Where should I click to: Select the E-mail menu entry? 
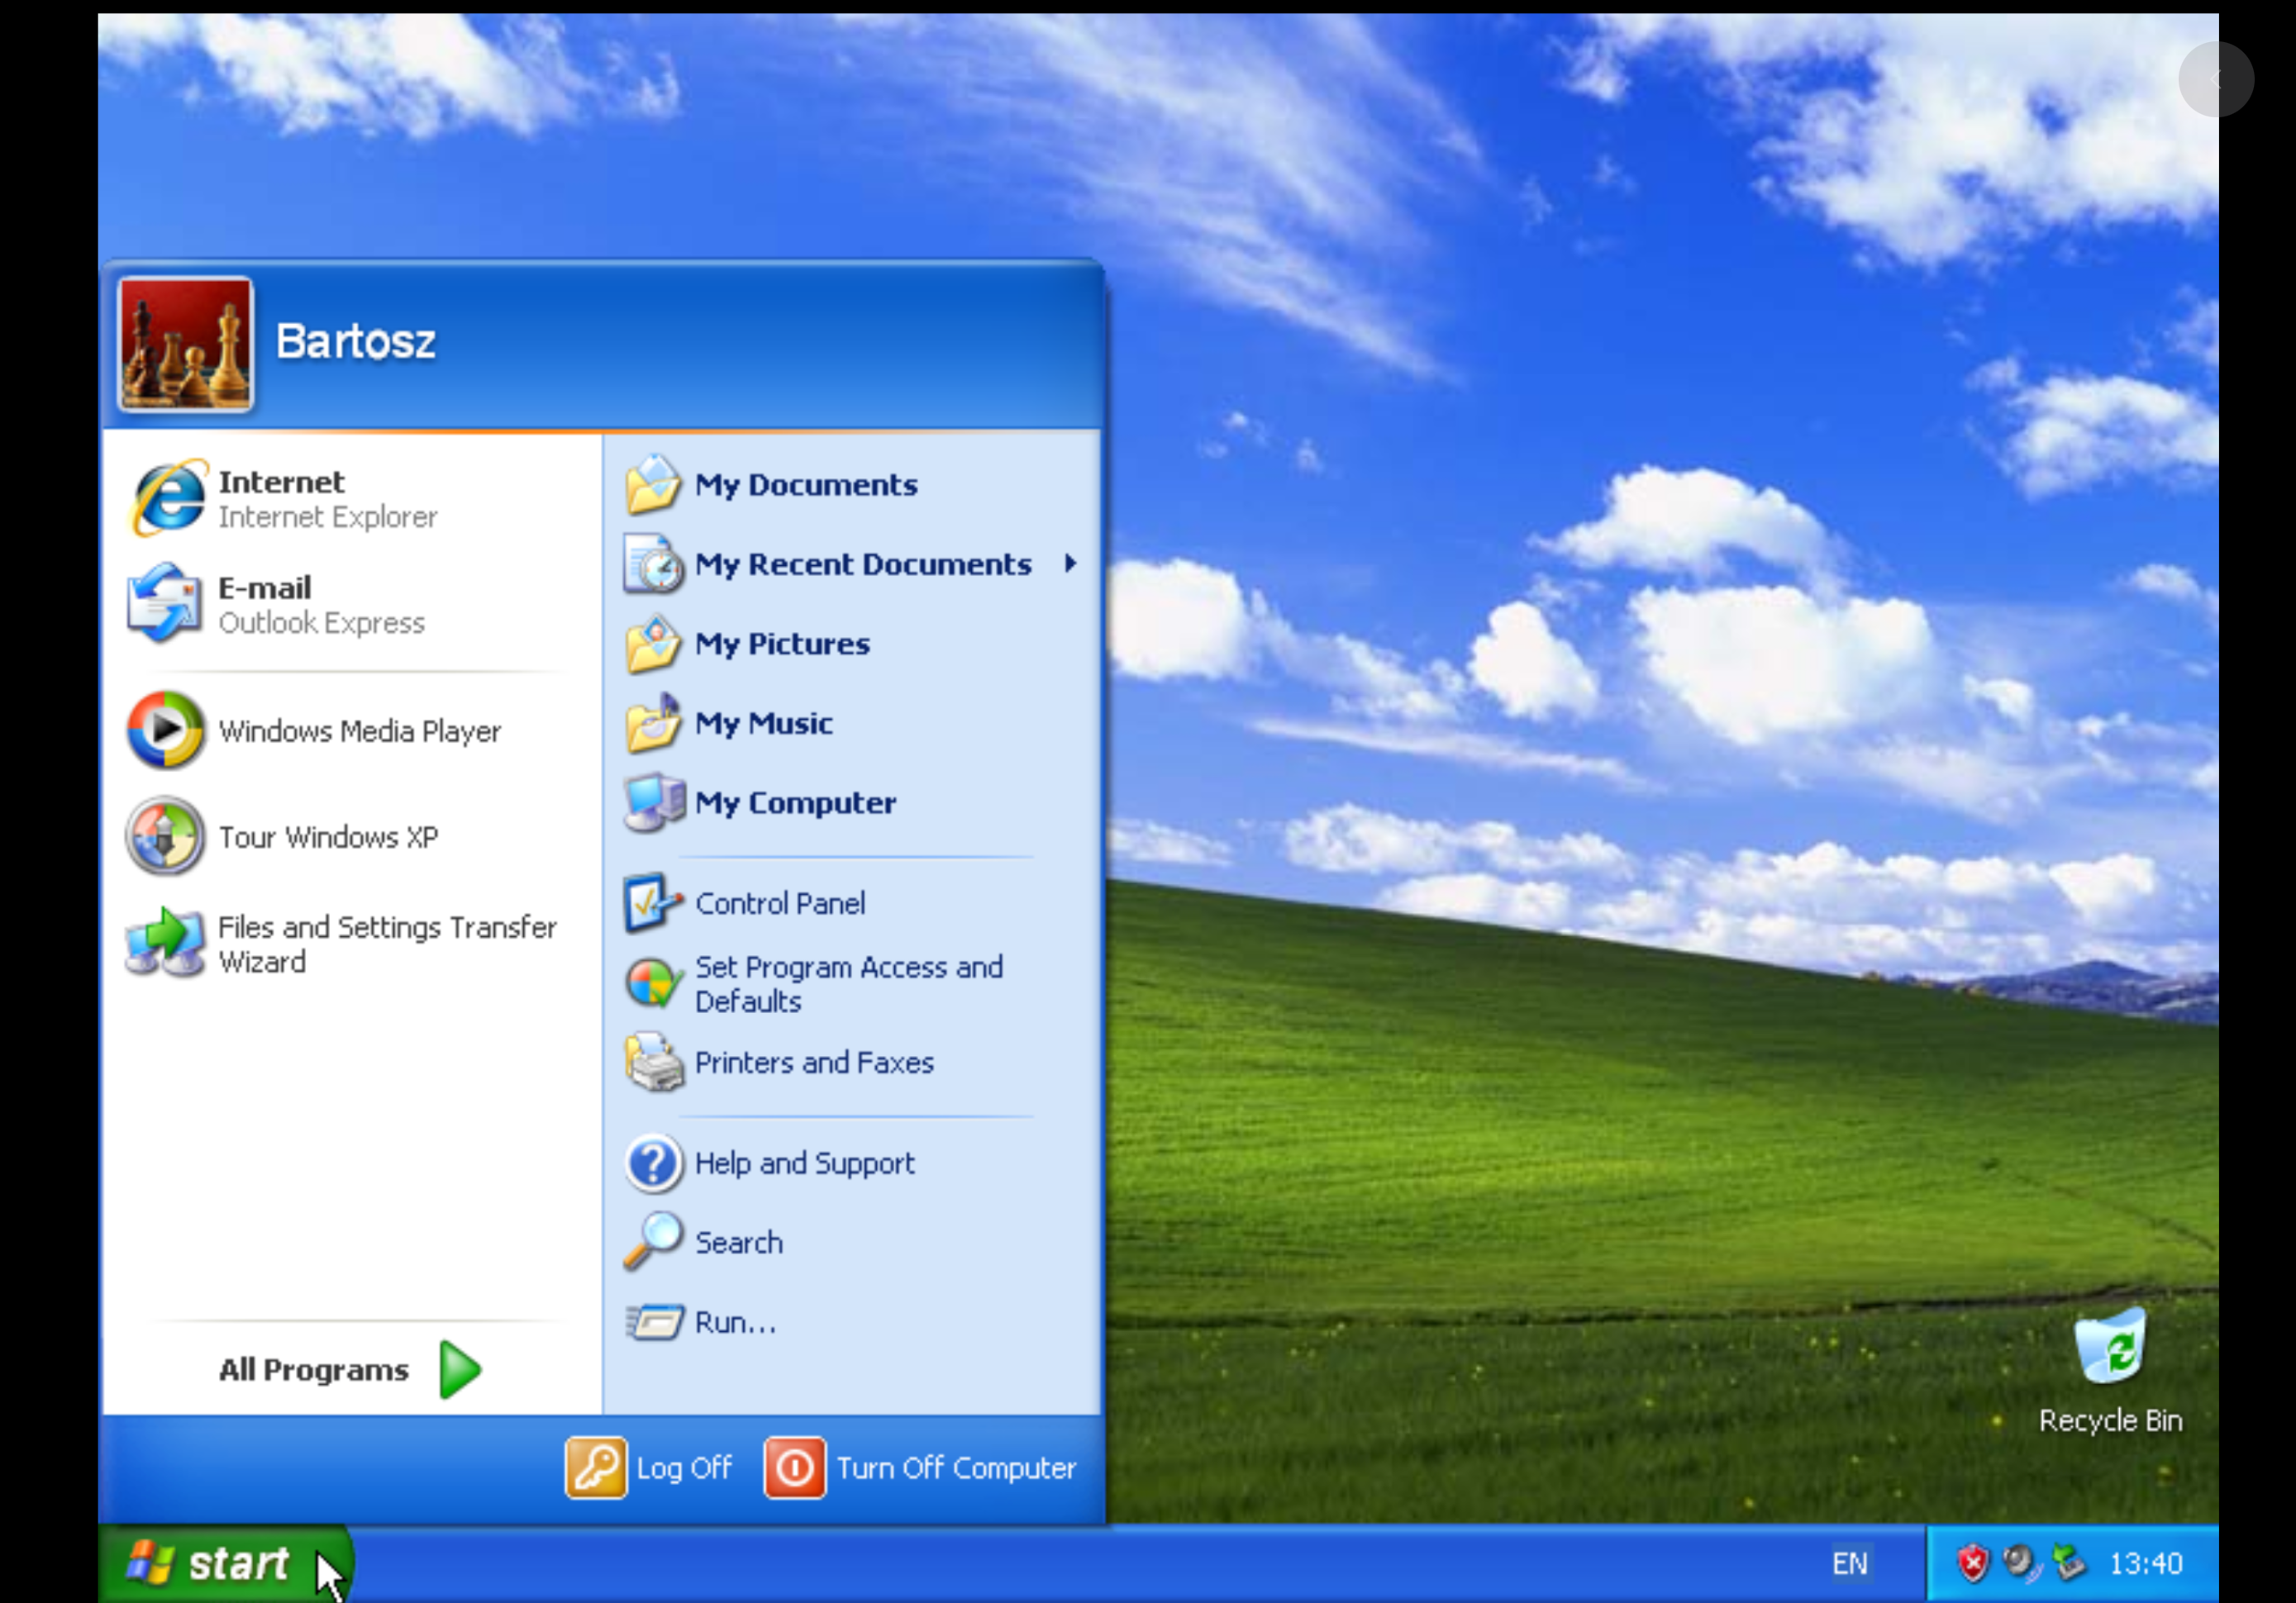point(352,604)
